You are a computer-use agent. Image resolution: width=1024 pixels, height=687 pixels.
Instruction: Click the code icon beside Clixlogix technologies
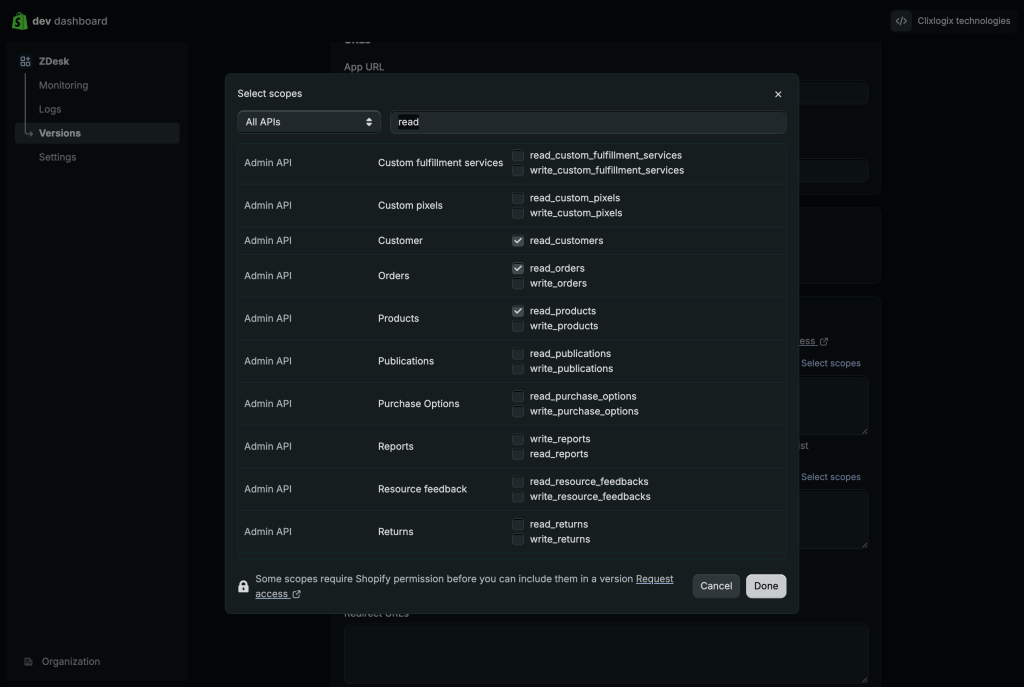(x=901, y=21)
